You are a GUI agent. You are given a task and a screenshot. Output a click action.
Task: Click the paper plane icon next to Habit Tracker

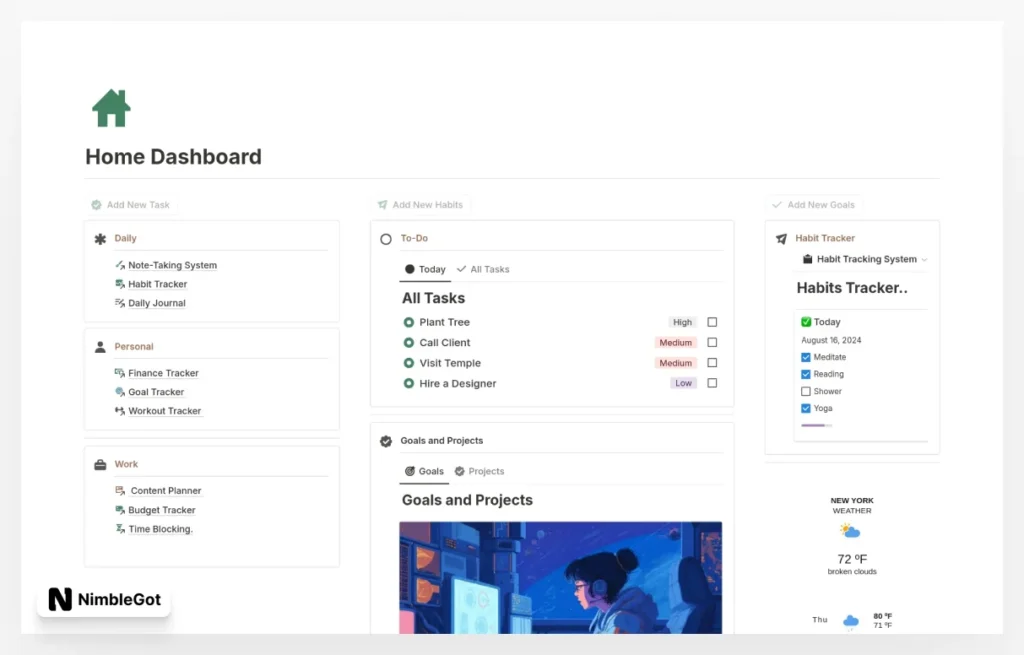coord(782,238)
